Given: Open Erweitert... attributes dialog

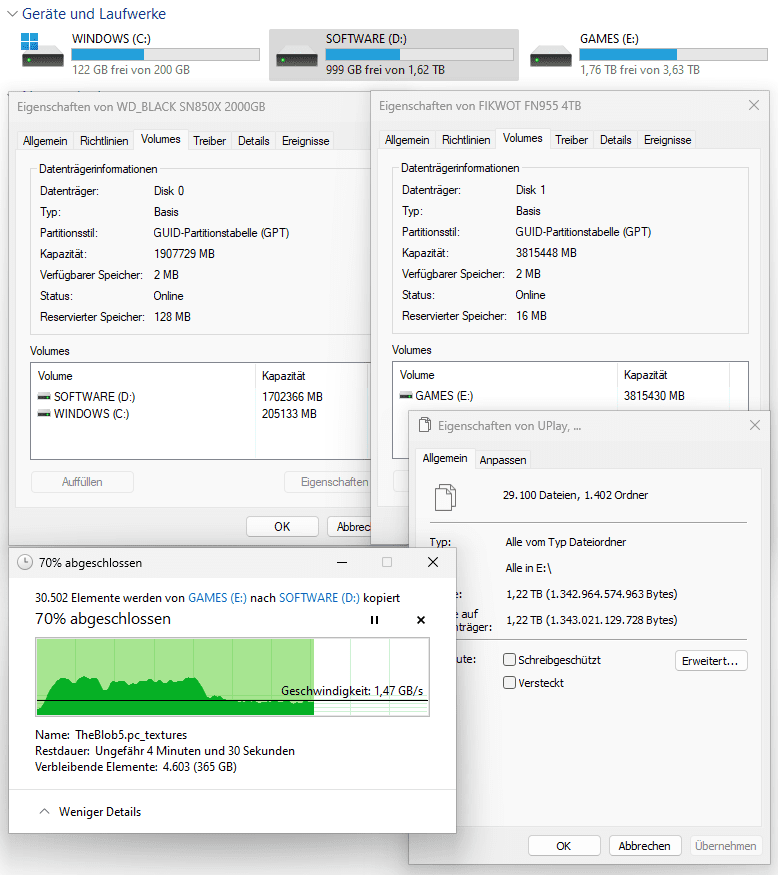Looking at the screenshot, I should 710,661.
